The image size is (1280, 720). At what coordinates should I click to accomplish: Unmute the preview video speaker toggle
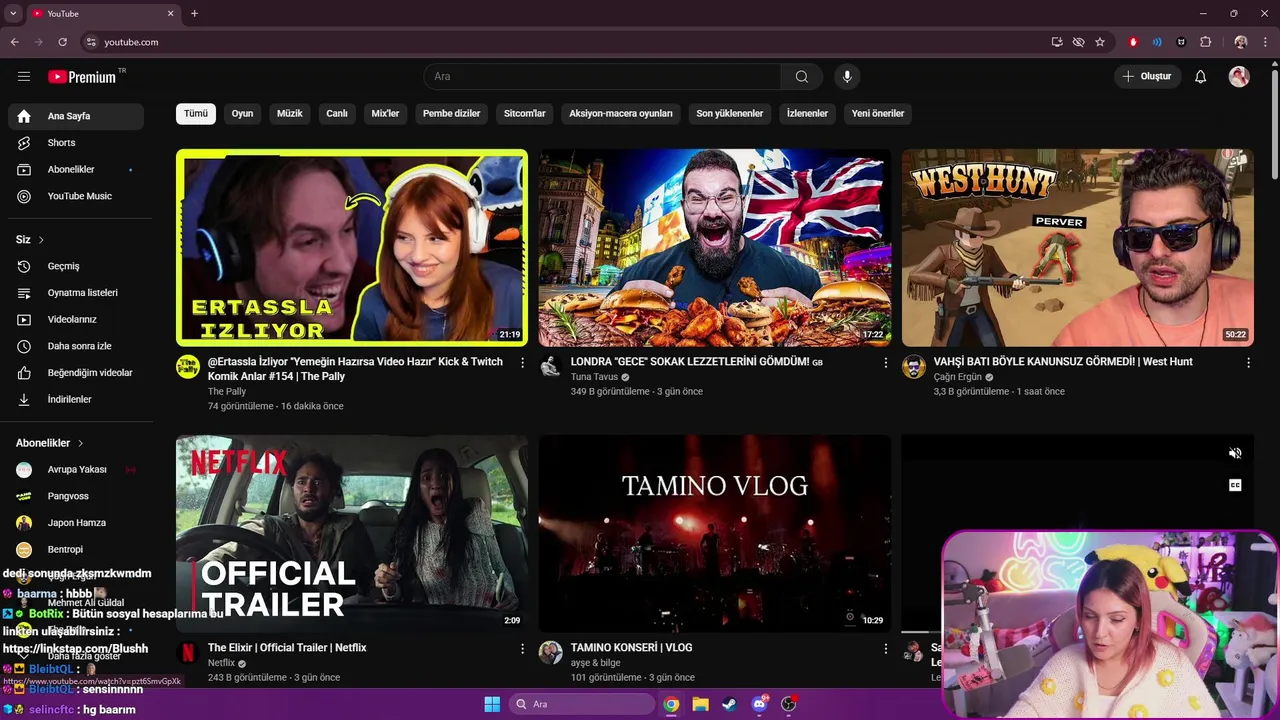pyautogui.click(x=1235, y=453)
